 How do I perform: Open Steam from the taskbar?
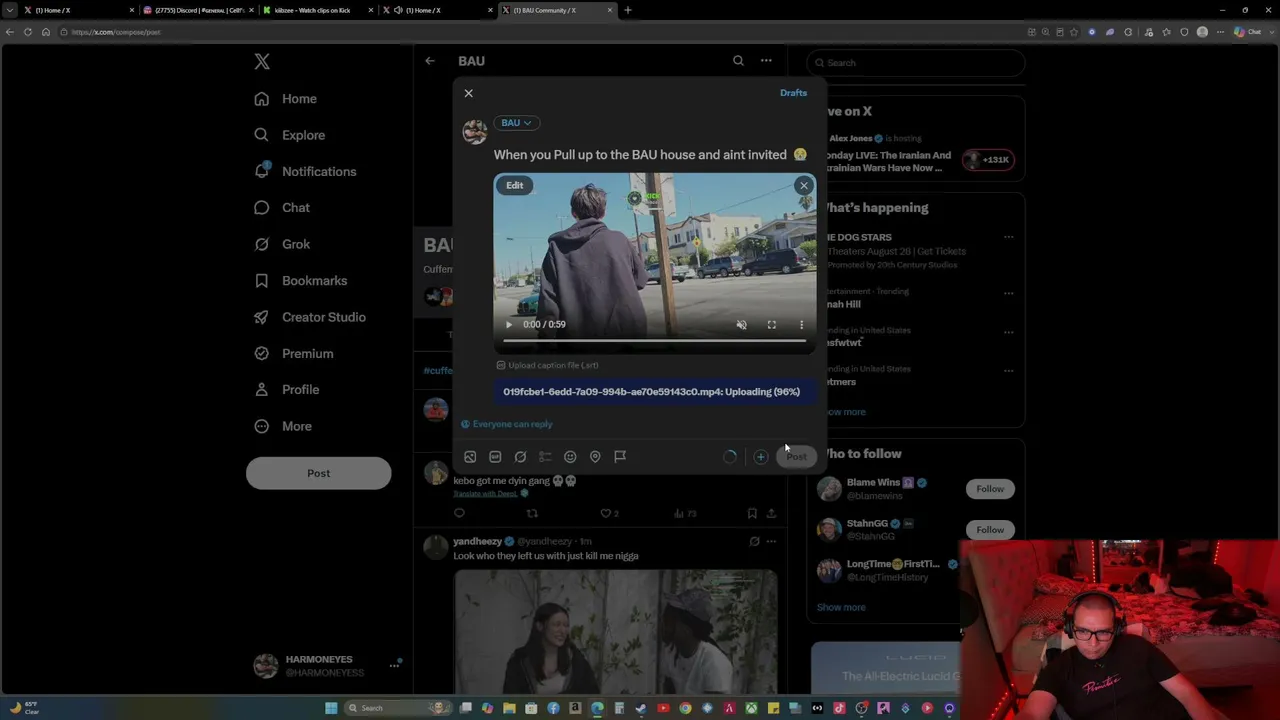(641, 708)
